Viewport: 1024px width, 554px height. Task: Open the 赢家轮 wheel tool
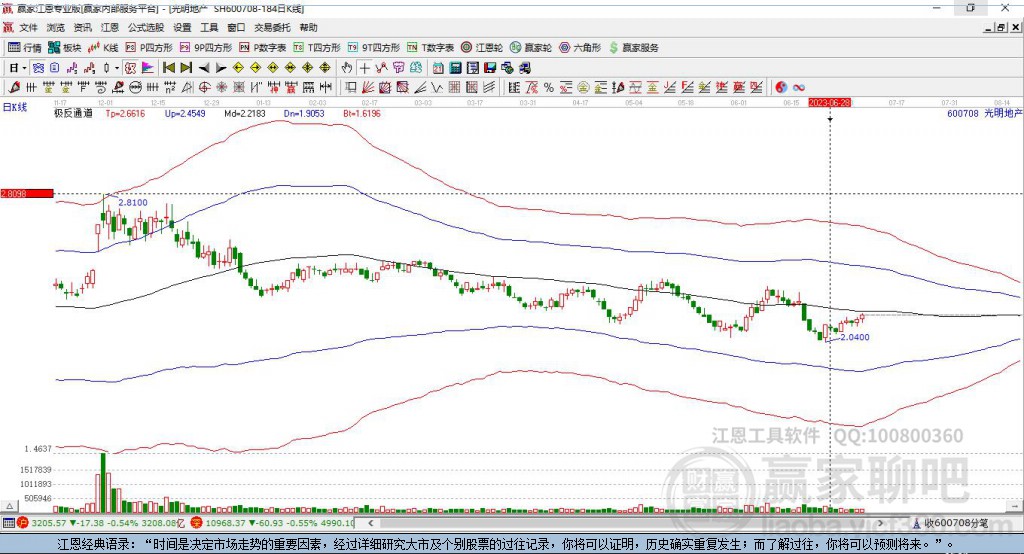click(x=531, y=48)
